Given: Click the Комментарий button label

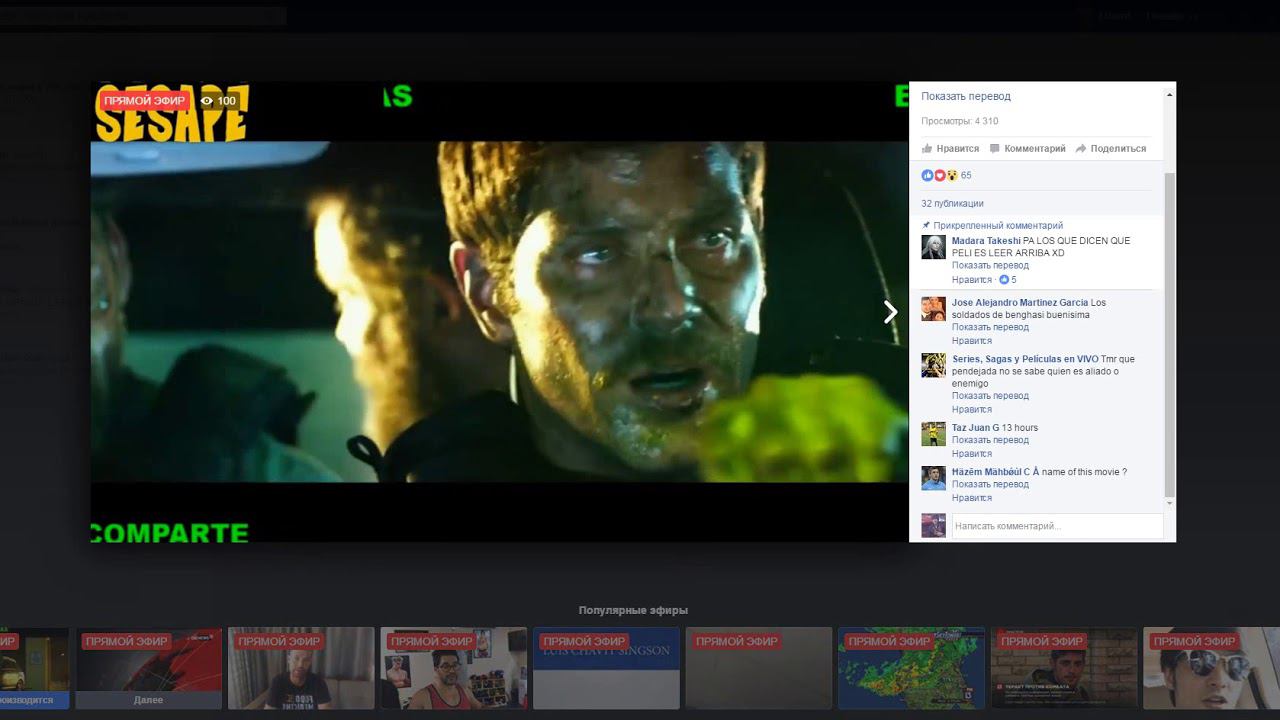Looking at the screenshot, I should click(x=1035, y=149).
